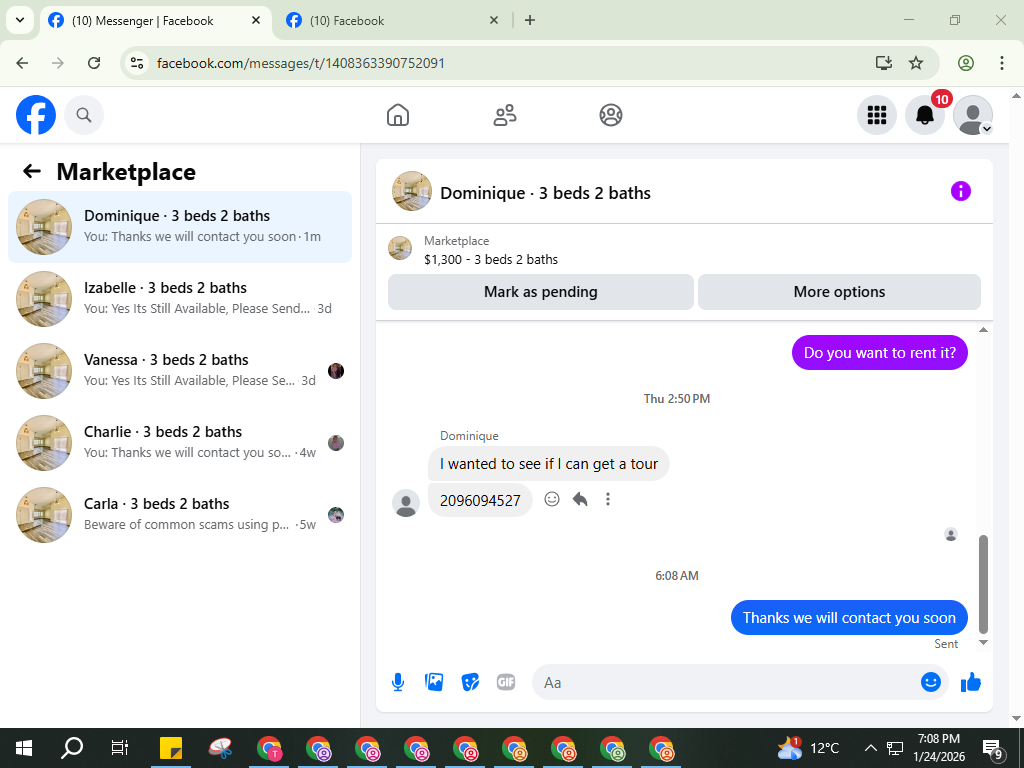
Task: Open the Izabelle conversation
Action: tap(180, 298)
